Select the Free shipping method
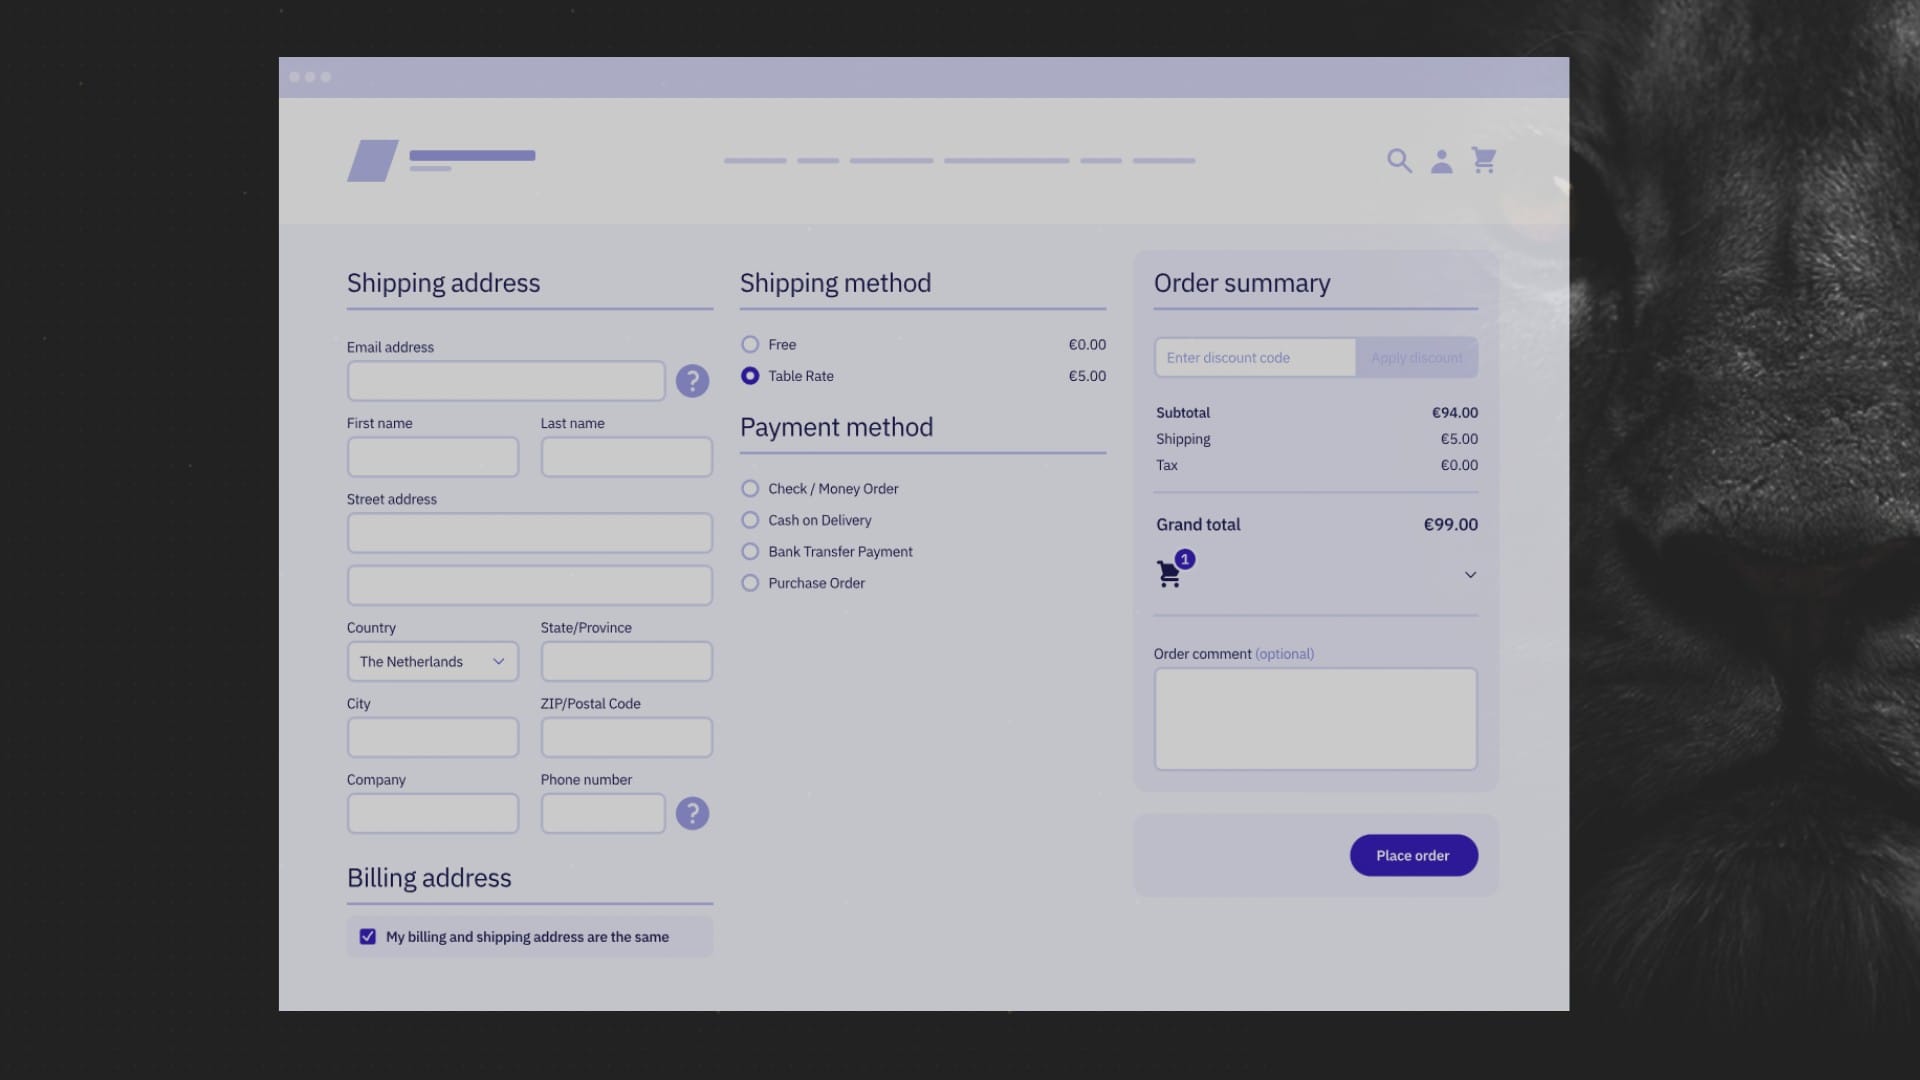The width and height of the screenshot is (1920, 1080). (x=750, y=344)
